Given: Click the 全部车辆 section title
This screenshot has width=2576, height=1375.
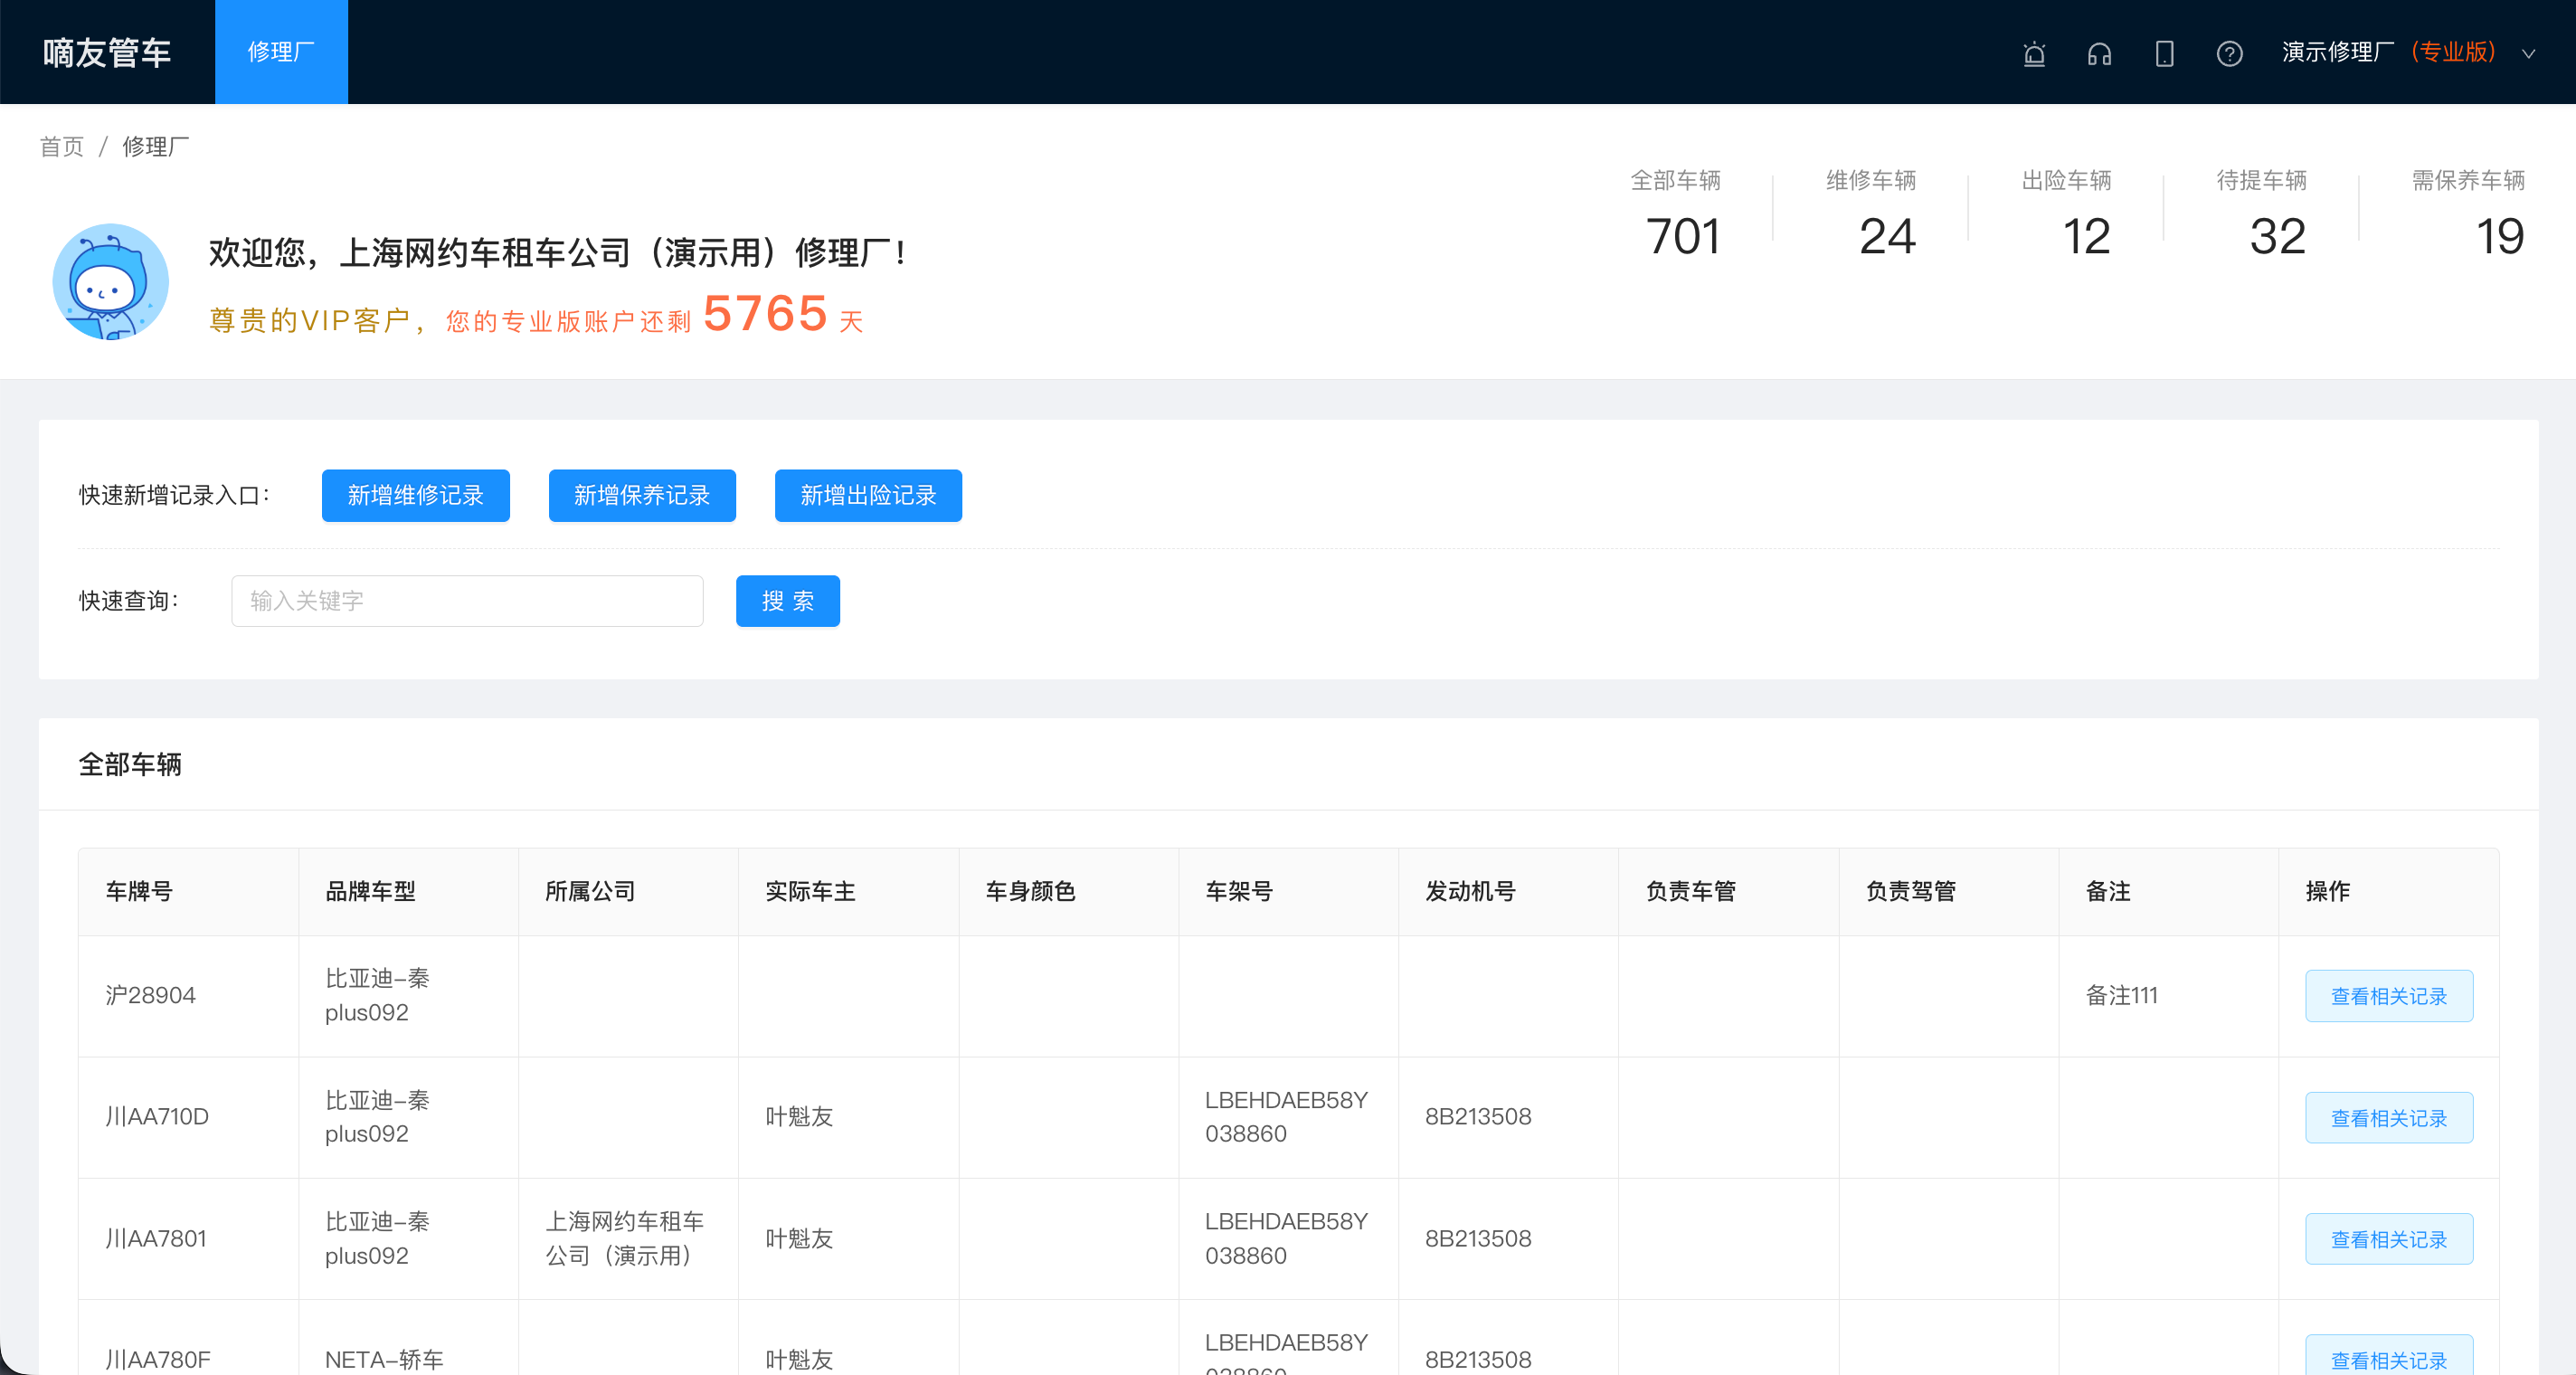Looking at the screenshot, I should [130, 764].
